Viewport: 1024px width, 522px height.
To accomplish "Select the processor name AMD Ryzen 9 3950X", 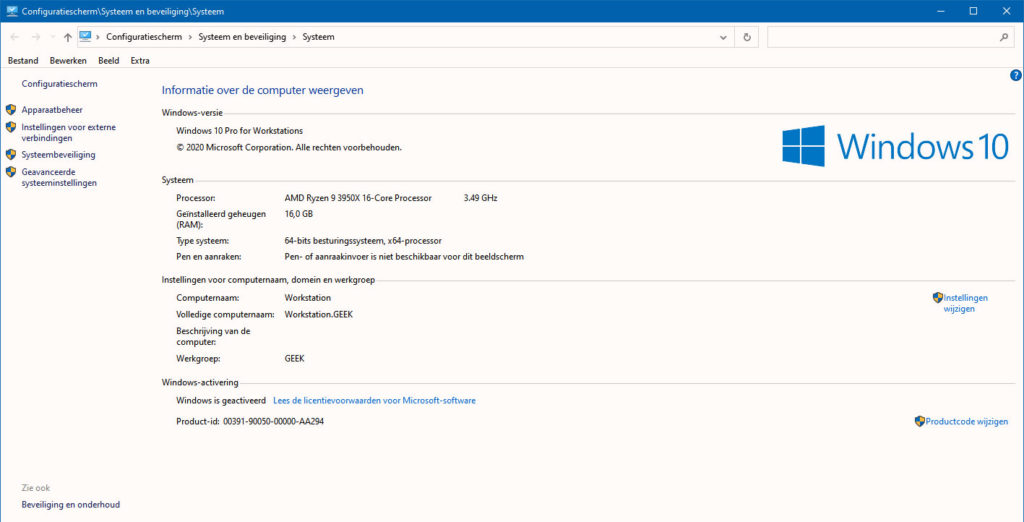I will 358,198.
